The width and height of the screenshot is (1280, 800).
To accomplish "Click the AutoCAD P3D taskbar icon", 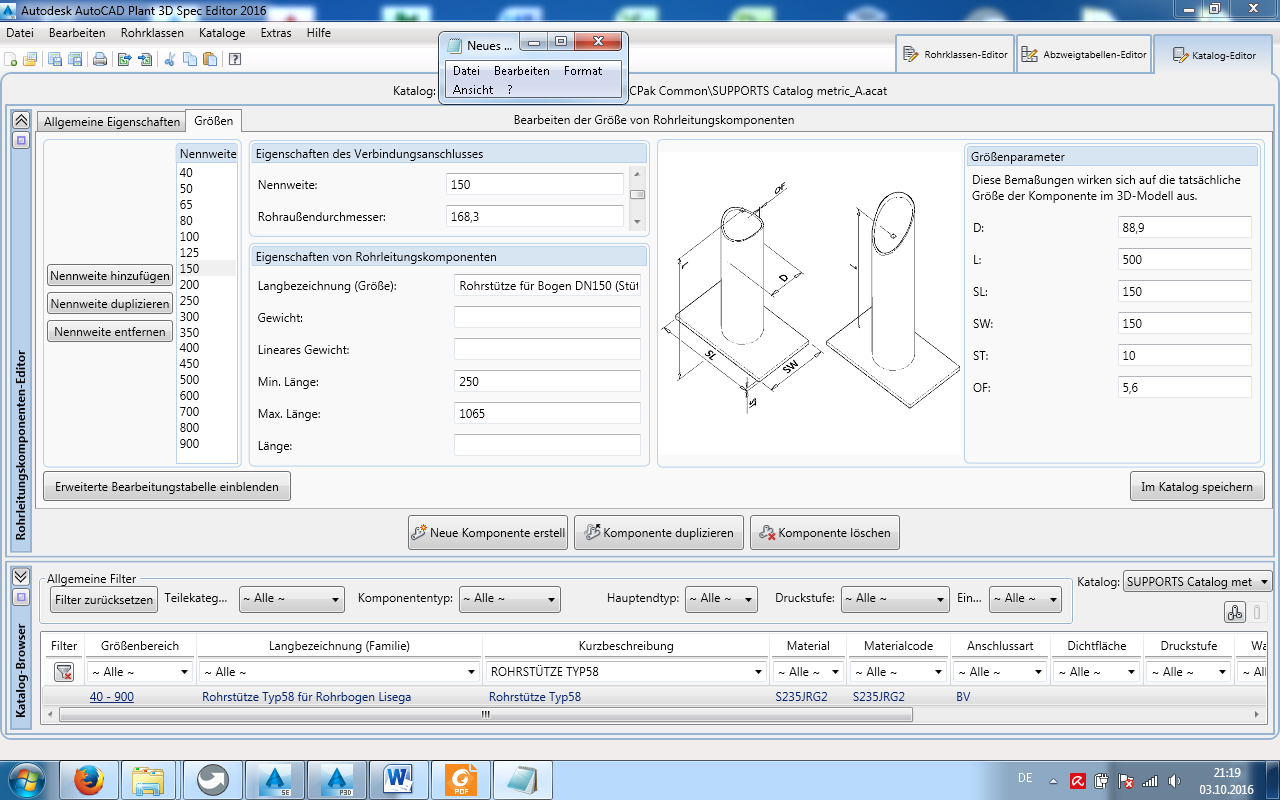I will click(x=336, y=780).
